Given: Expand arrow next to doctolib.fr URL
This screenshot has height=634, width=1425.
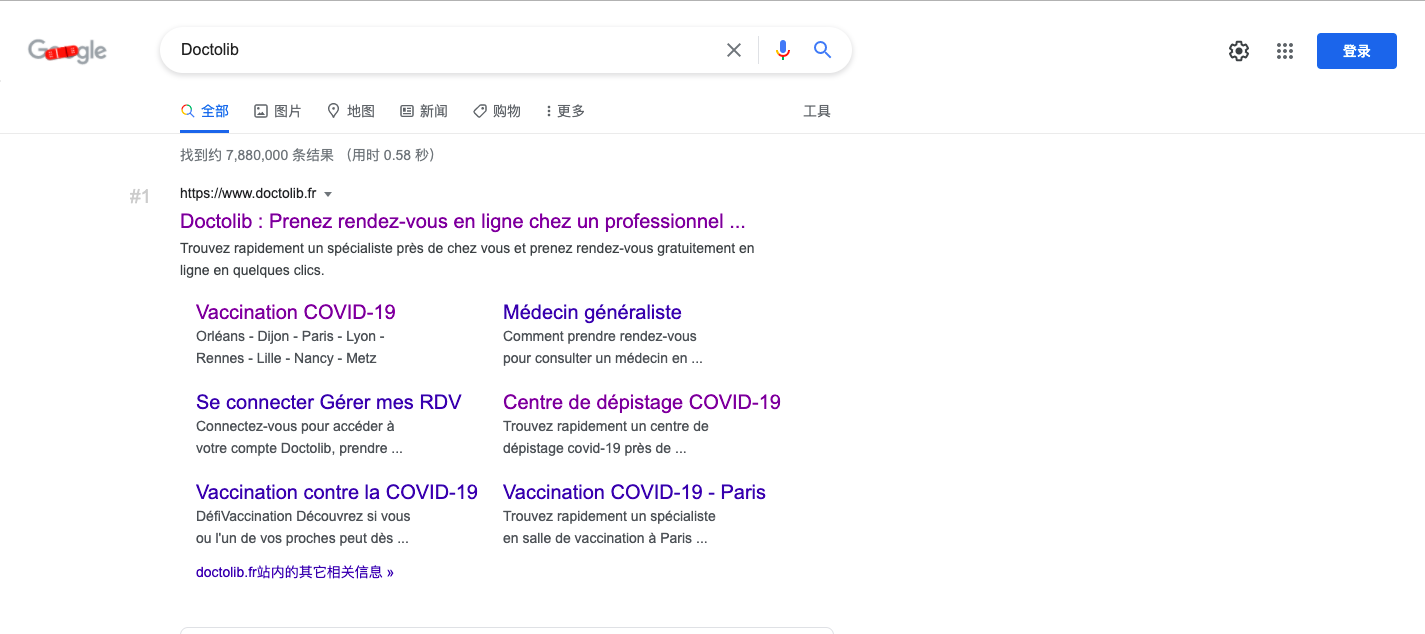Looking at the screenshot, I should [328, 194].
